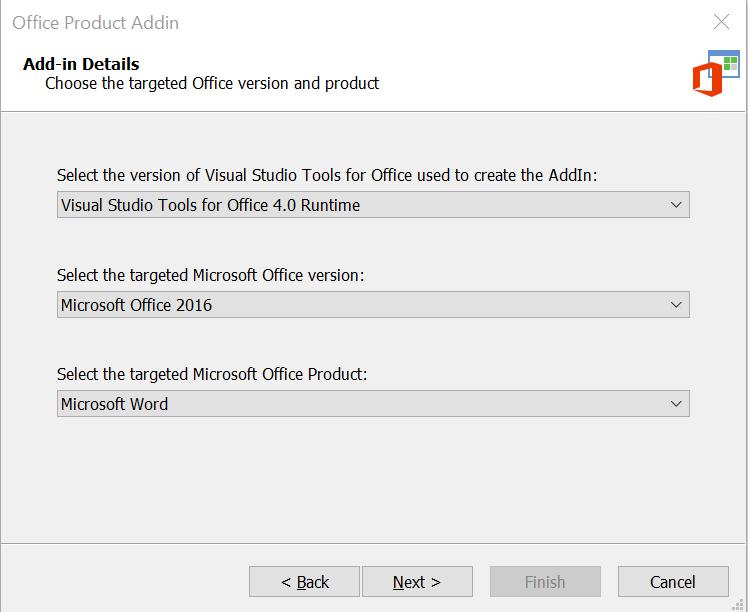Close the Office Product Addin dialog

721,21
